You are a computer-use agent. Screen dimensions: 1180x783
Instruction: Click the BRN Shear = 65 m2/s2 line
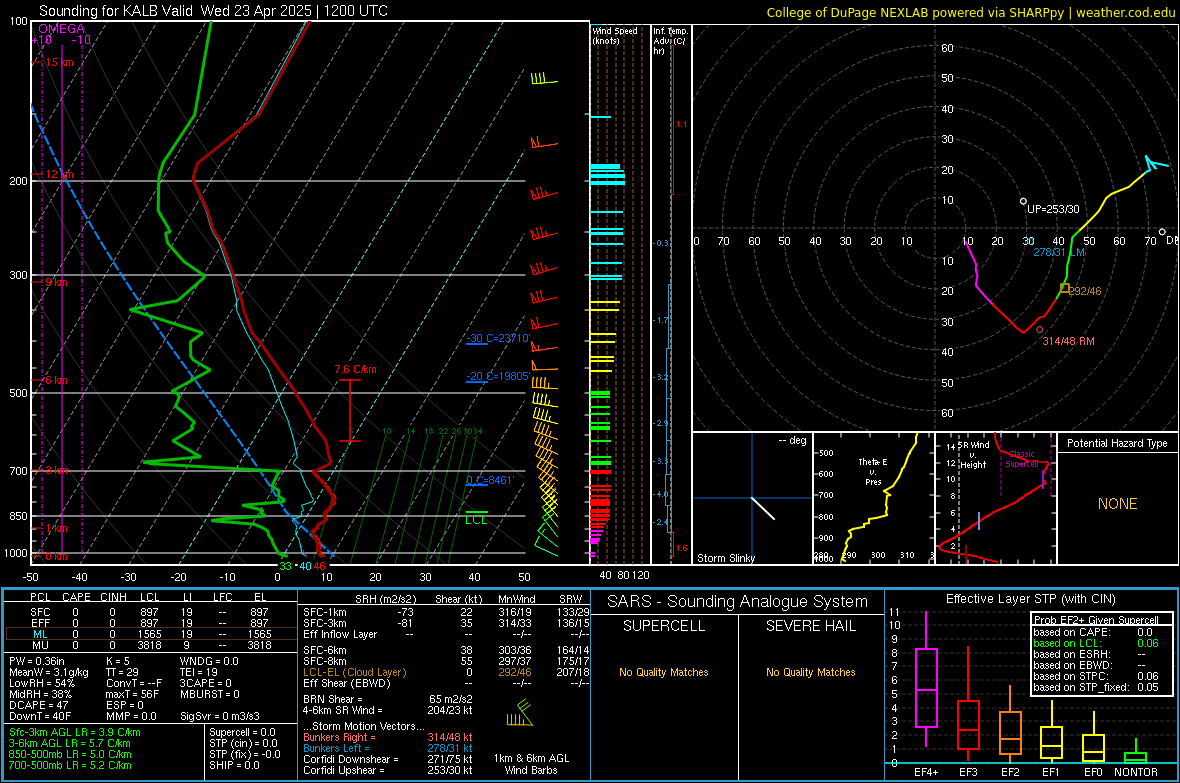click(388, 699)
